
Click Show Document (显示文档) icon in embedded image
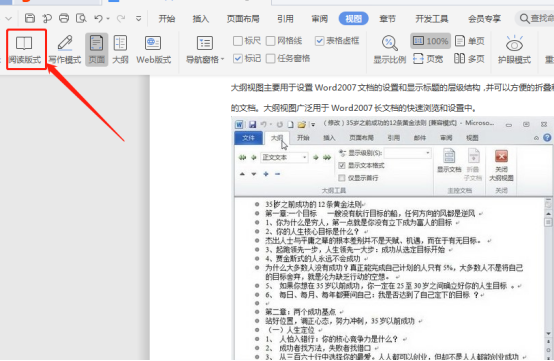tap(449, 161)
